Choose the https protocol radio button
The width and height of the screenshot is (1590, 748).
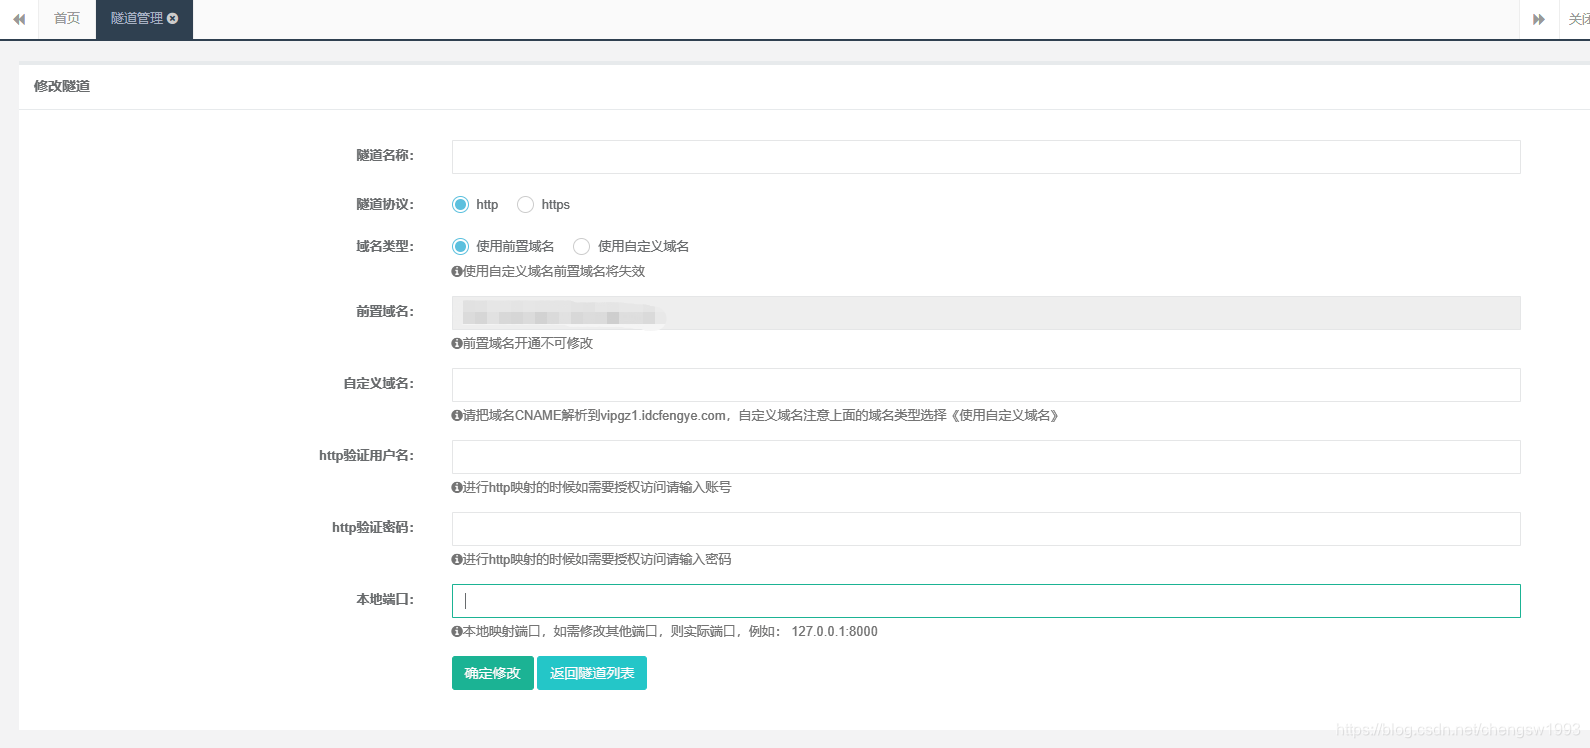525,205
